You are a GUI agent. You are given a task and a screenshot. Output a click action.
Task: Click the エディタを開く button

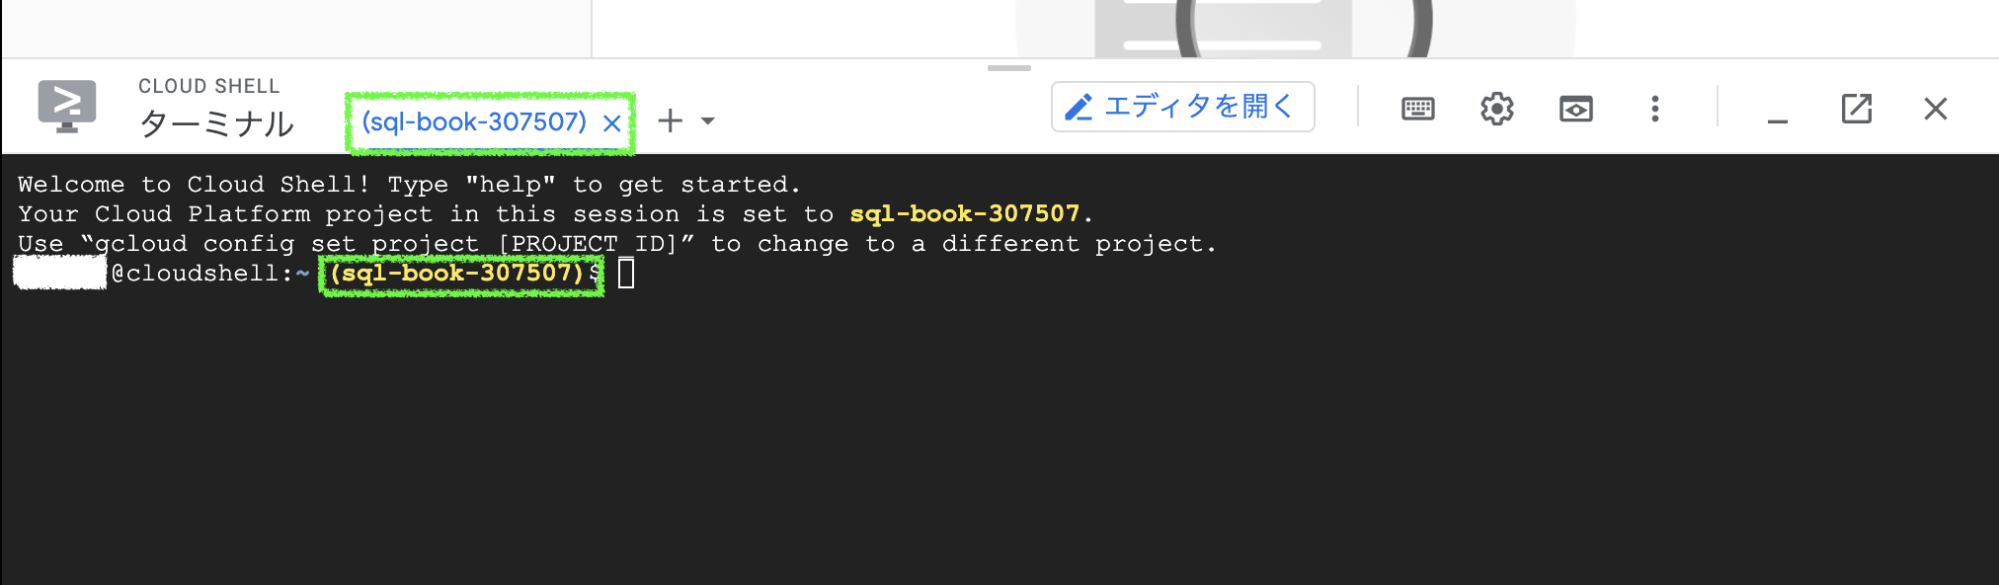(x=1182, y=107)
